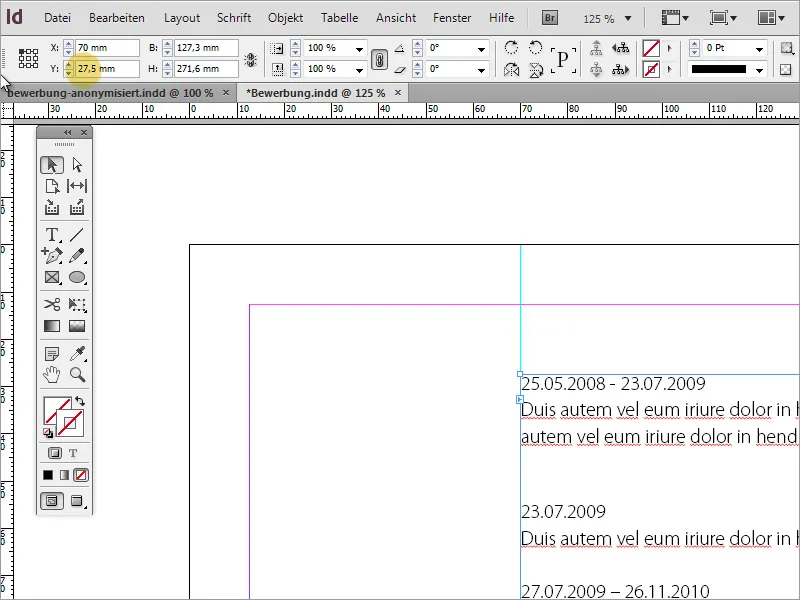Open stroke style dropdown
The image size is (800, 600).
[x=759, y=70]
